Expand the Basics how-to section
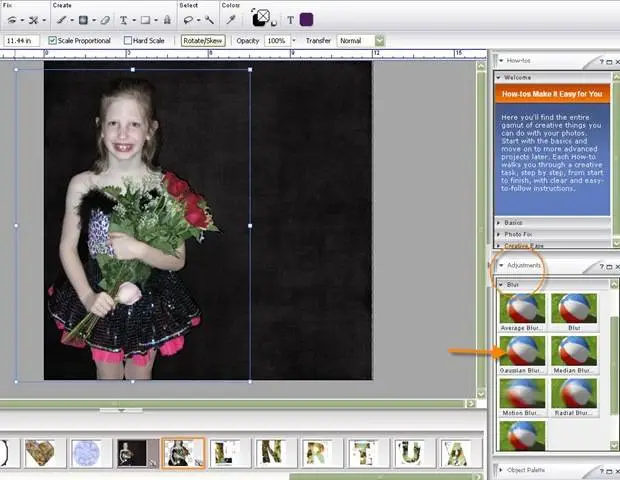The height and width of the screenshot is (480, 620). point(513,222)
